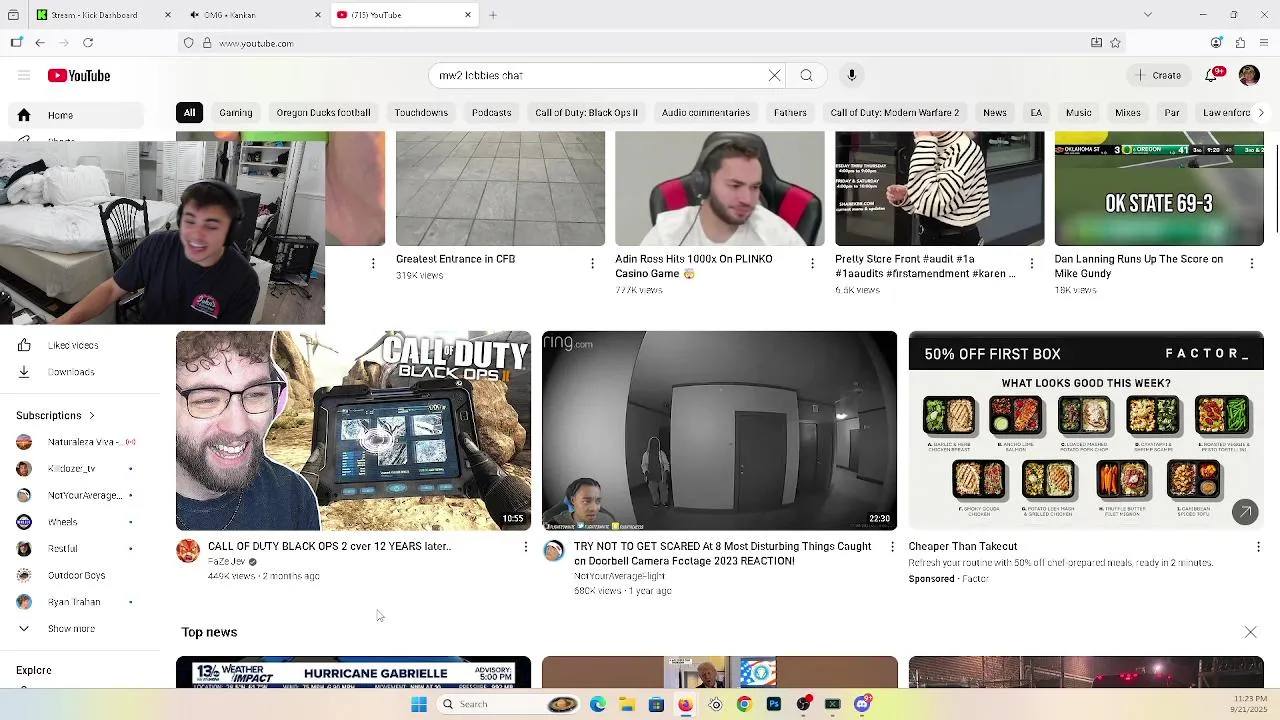
Task: Open Google Chrome from the taskbar
Action: click(x=744, y=704)
